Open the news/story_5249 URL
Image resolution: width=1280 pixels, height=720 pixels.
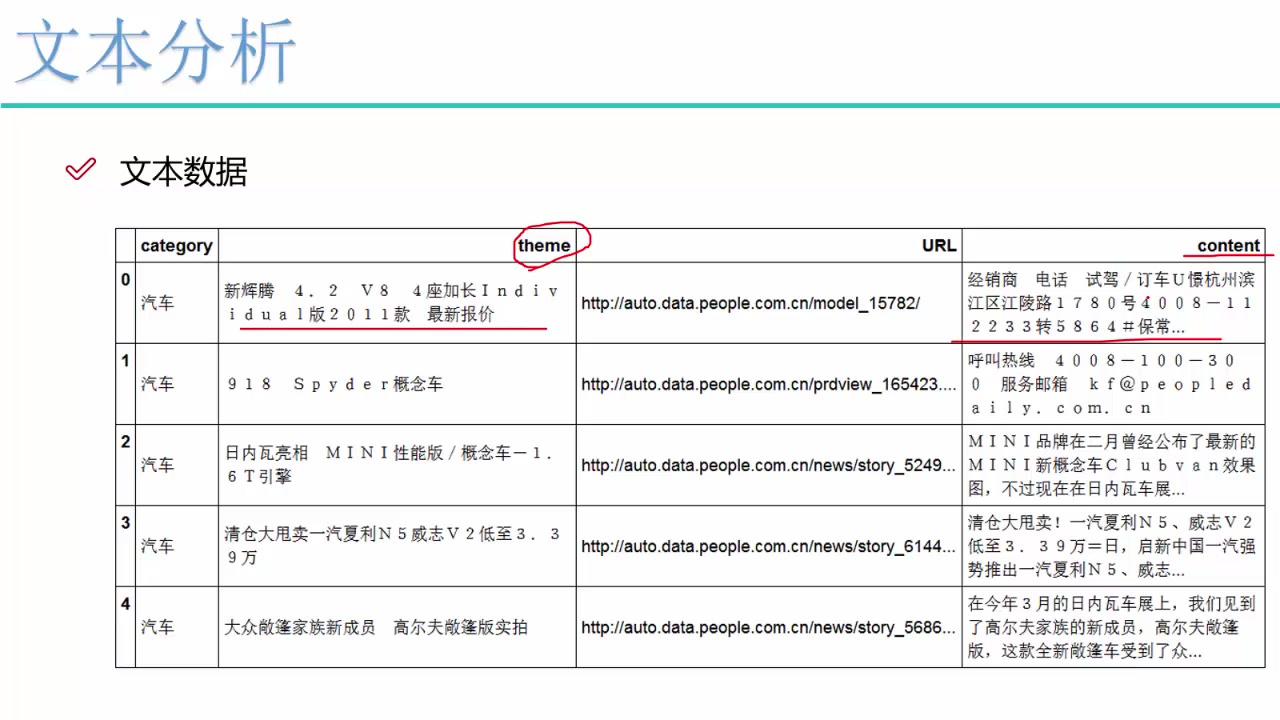tap(769, 465)
